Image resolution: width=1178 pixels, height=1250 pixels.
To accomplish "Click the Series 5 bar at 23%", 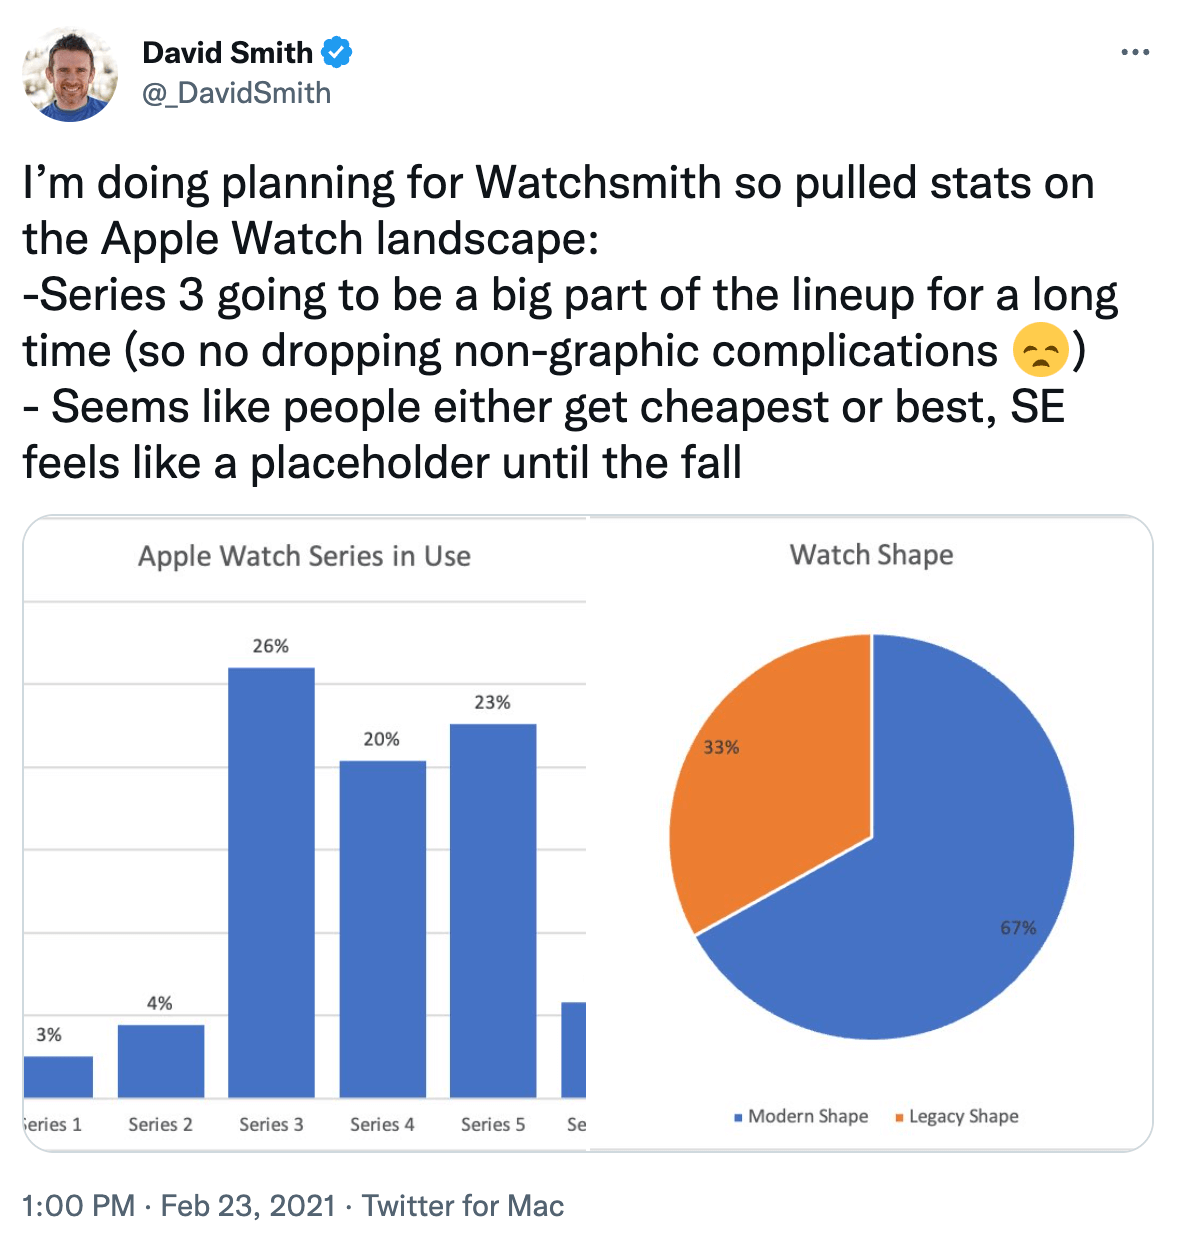I will (x=493, y=910).
